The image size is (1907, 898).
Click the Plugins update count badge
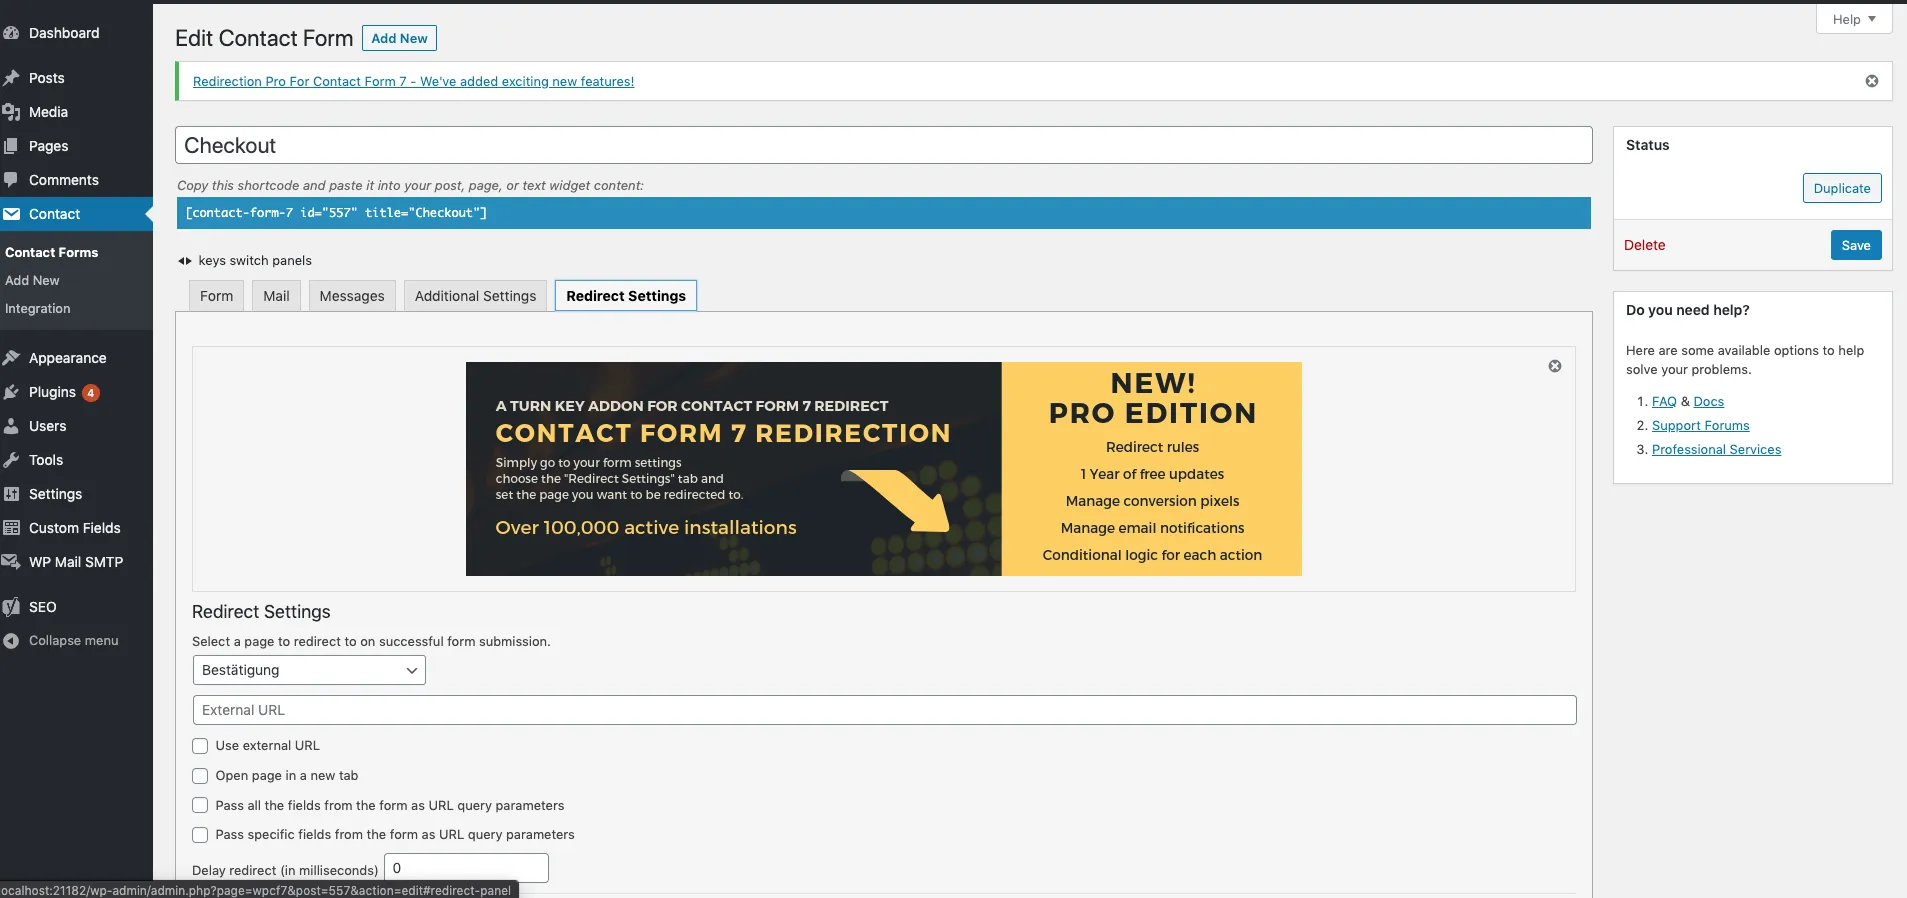point(91,393)
